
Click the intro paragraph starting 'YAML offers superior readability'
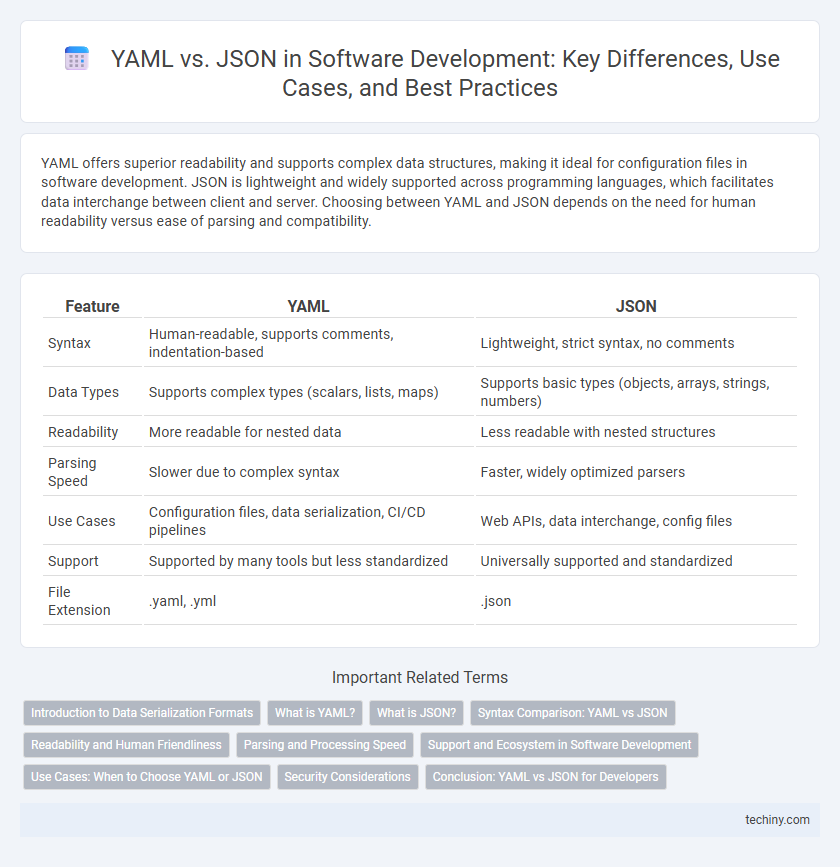click(407, 192)
